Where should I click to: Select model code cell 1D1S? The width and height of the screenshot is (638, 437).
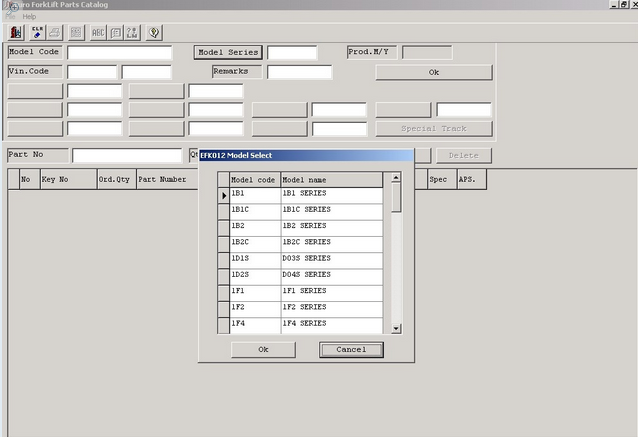255,261
